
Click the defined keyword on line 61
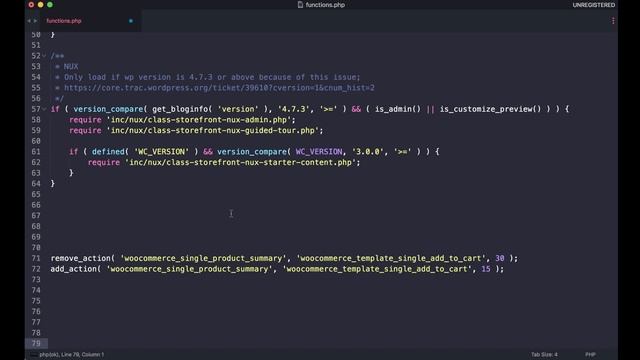pyautogui.click(x=108, y=151)
